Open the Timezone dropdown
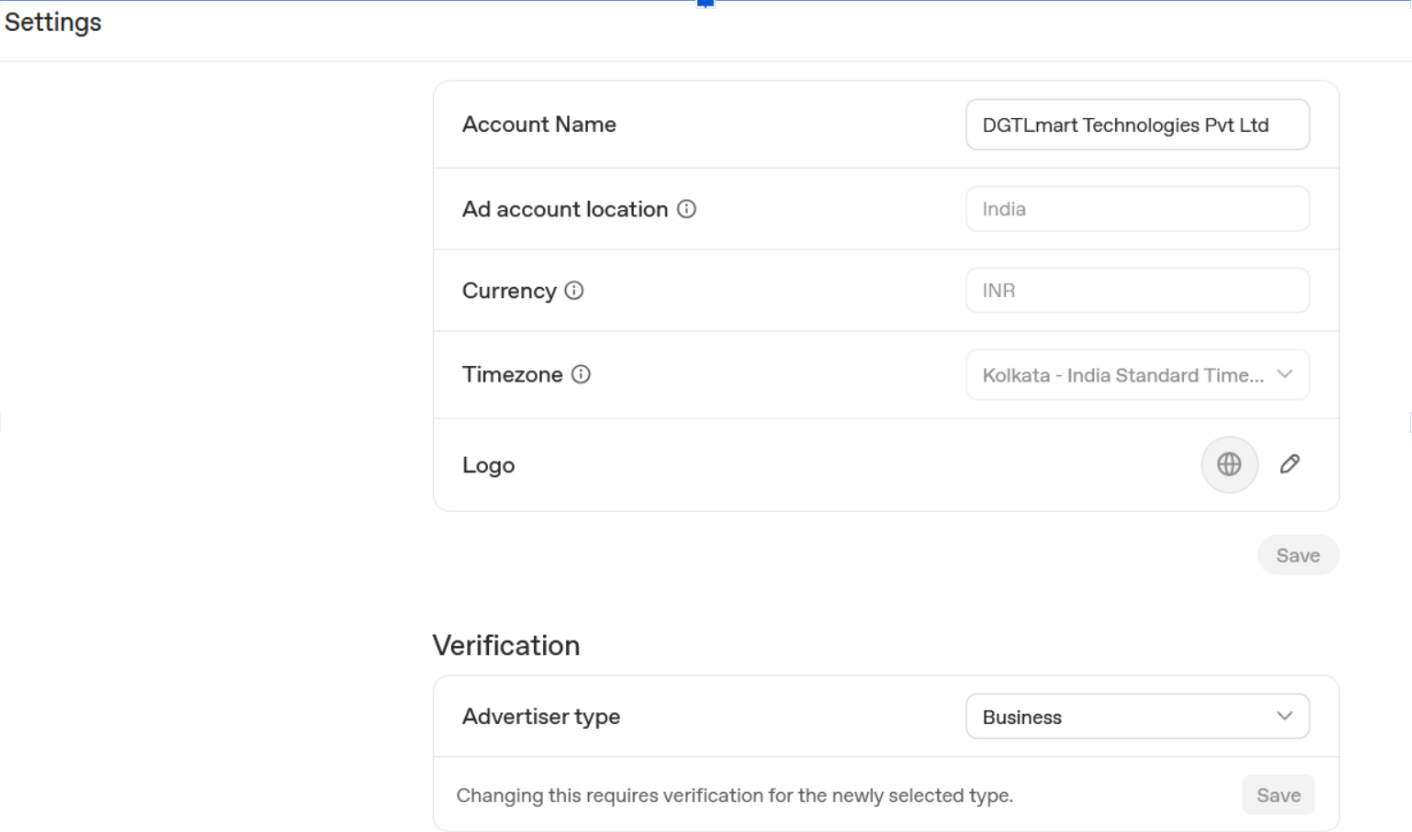The height and width of the screenshot is (832, 1412). [x=1138, y=375]
